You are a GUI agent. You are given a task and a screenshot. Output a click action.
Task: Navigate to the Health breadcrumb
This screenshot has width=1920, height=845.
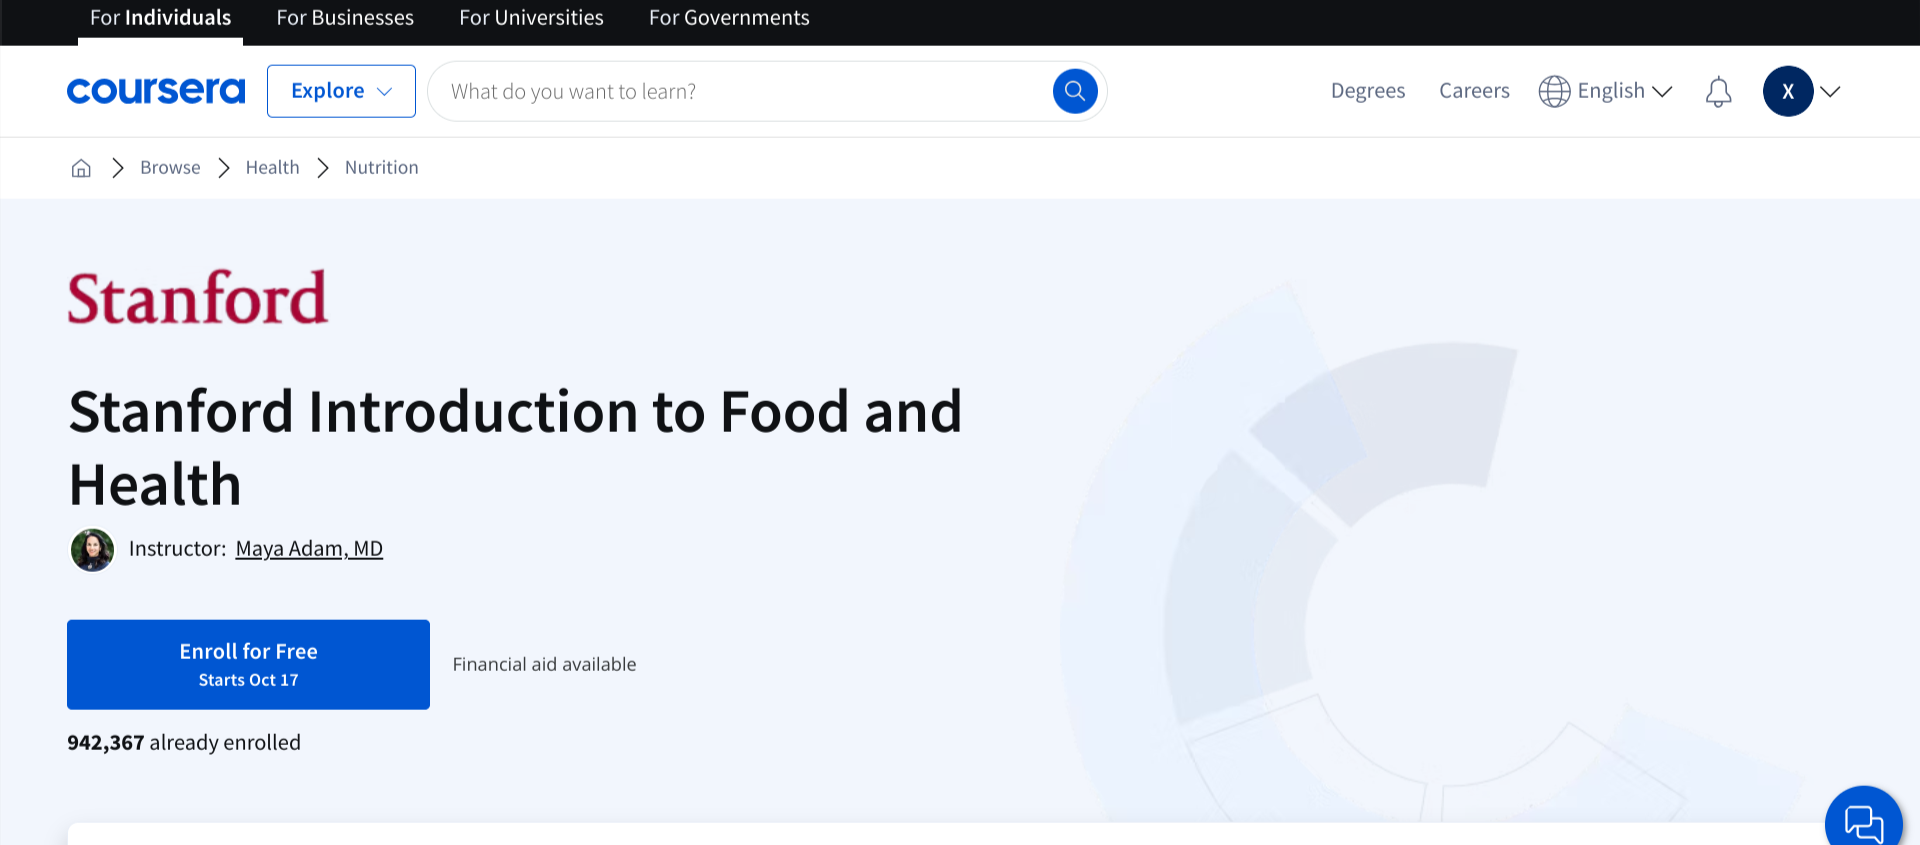click(272, 168)
